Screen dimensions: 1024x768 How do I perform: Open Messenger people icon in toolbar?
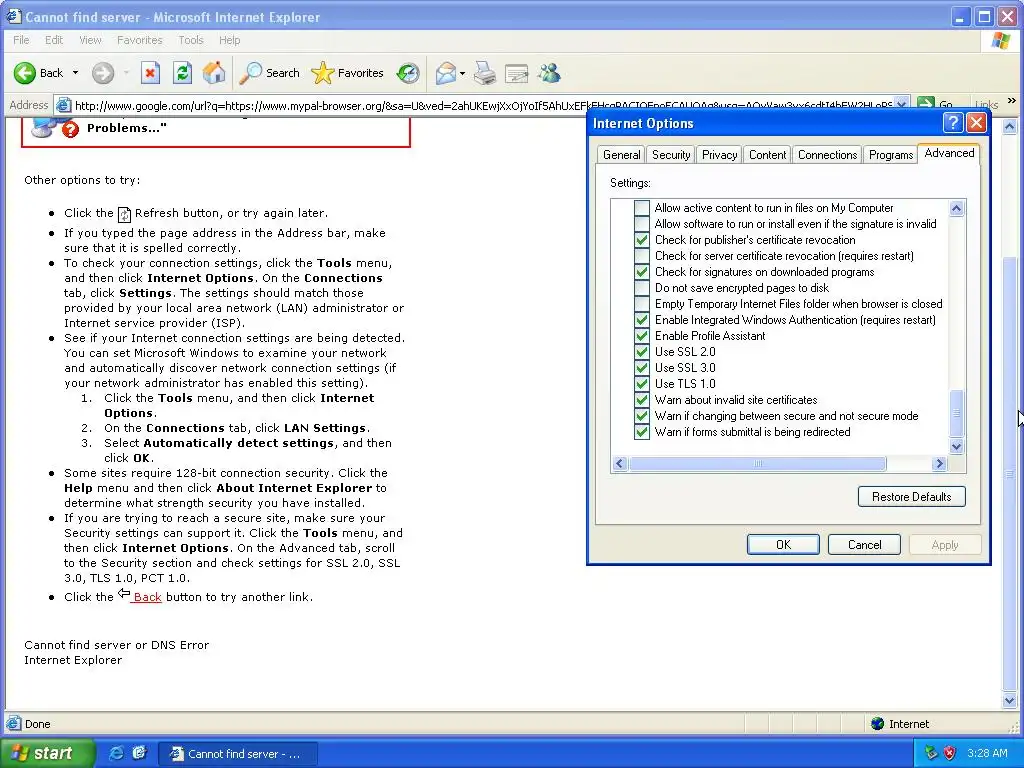pos(549,73)
